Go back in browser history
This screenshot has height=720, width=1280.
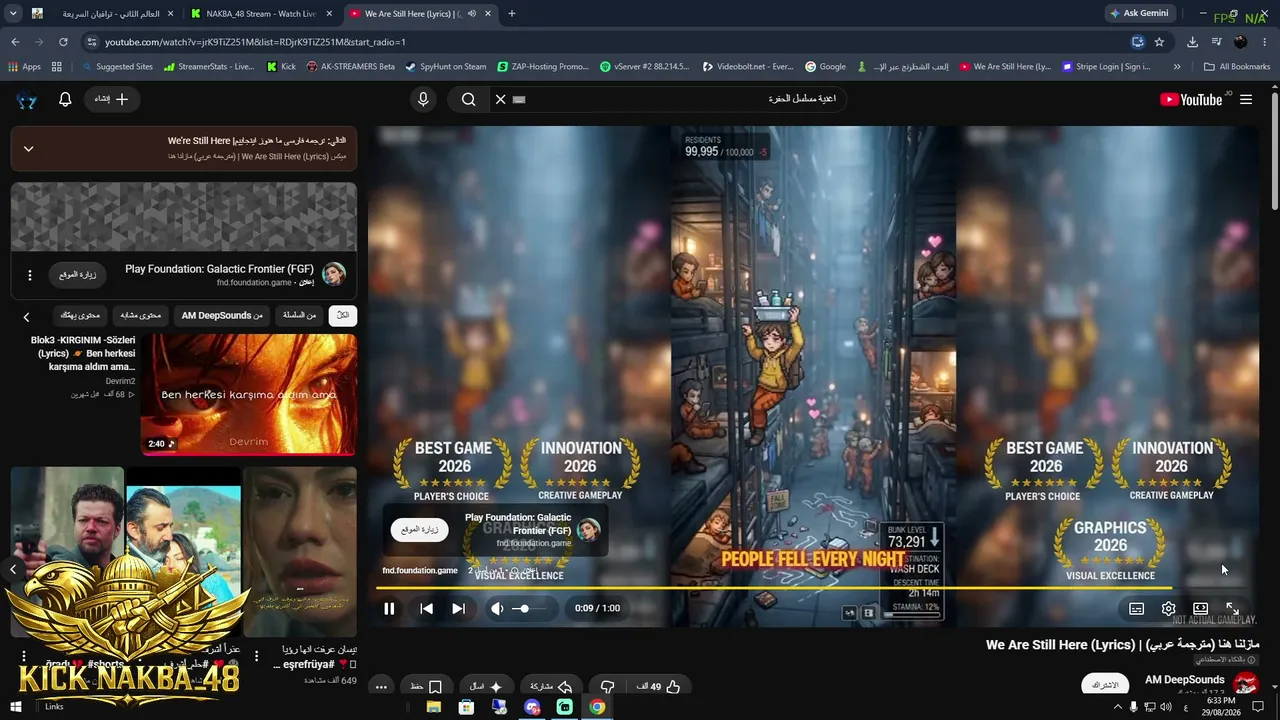coord(15,42)
